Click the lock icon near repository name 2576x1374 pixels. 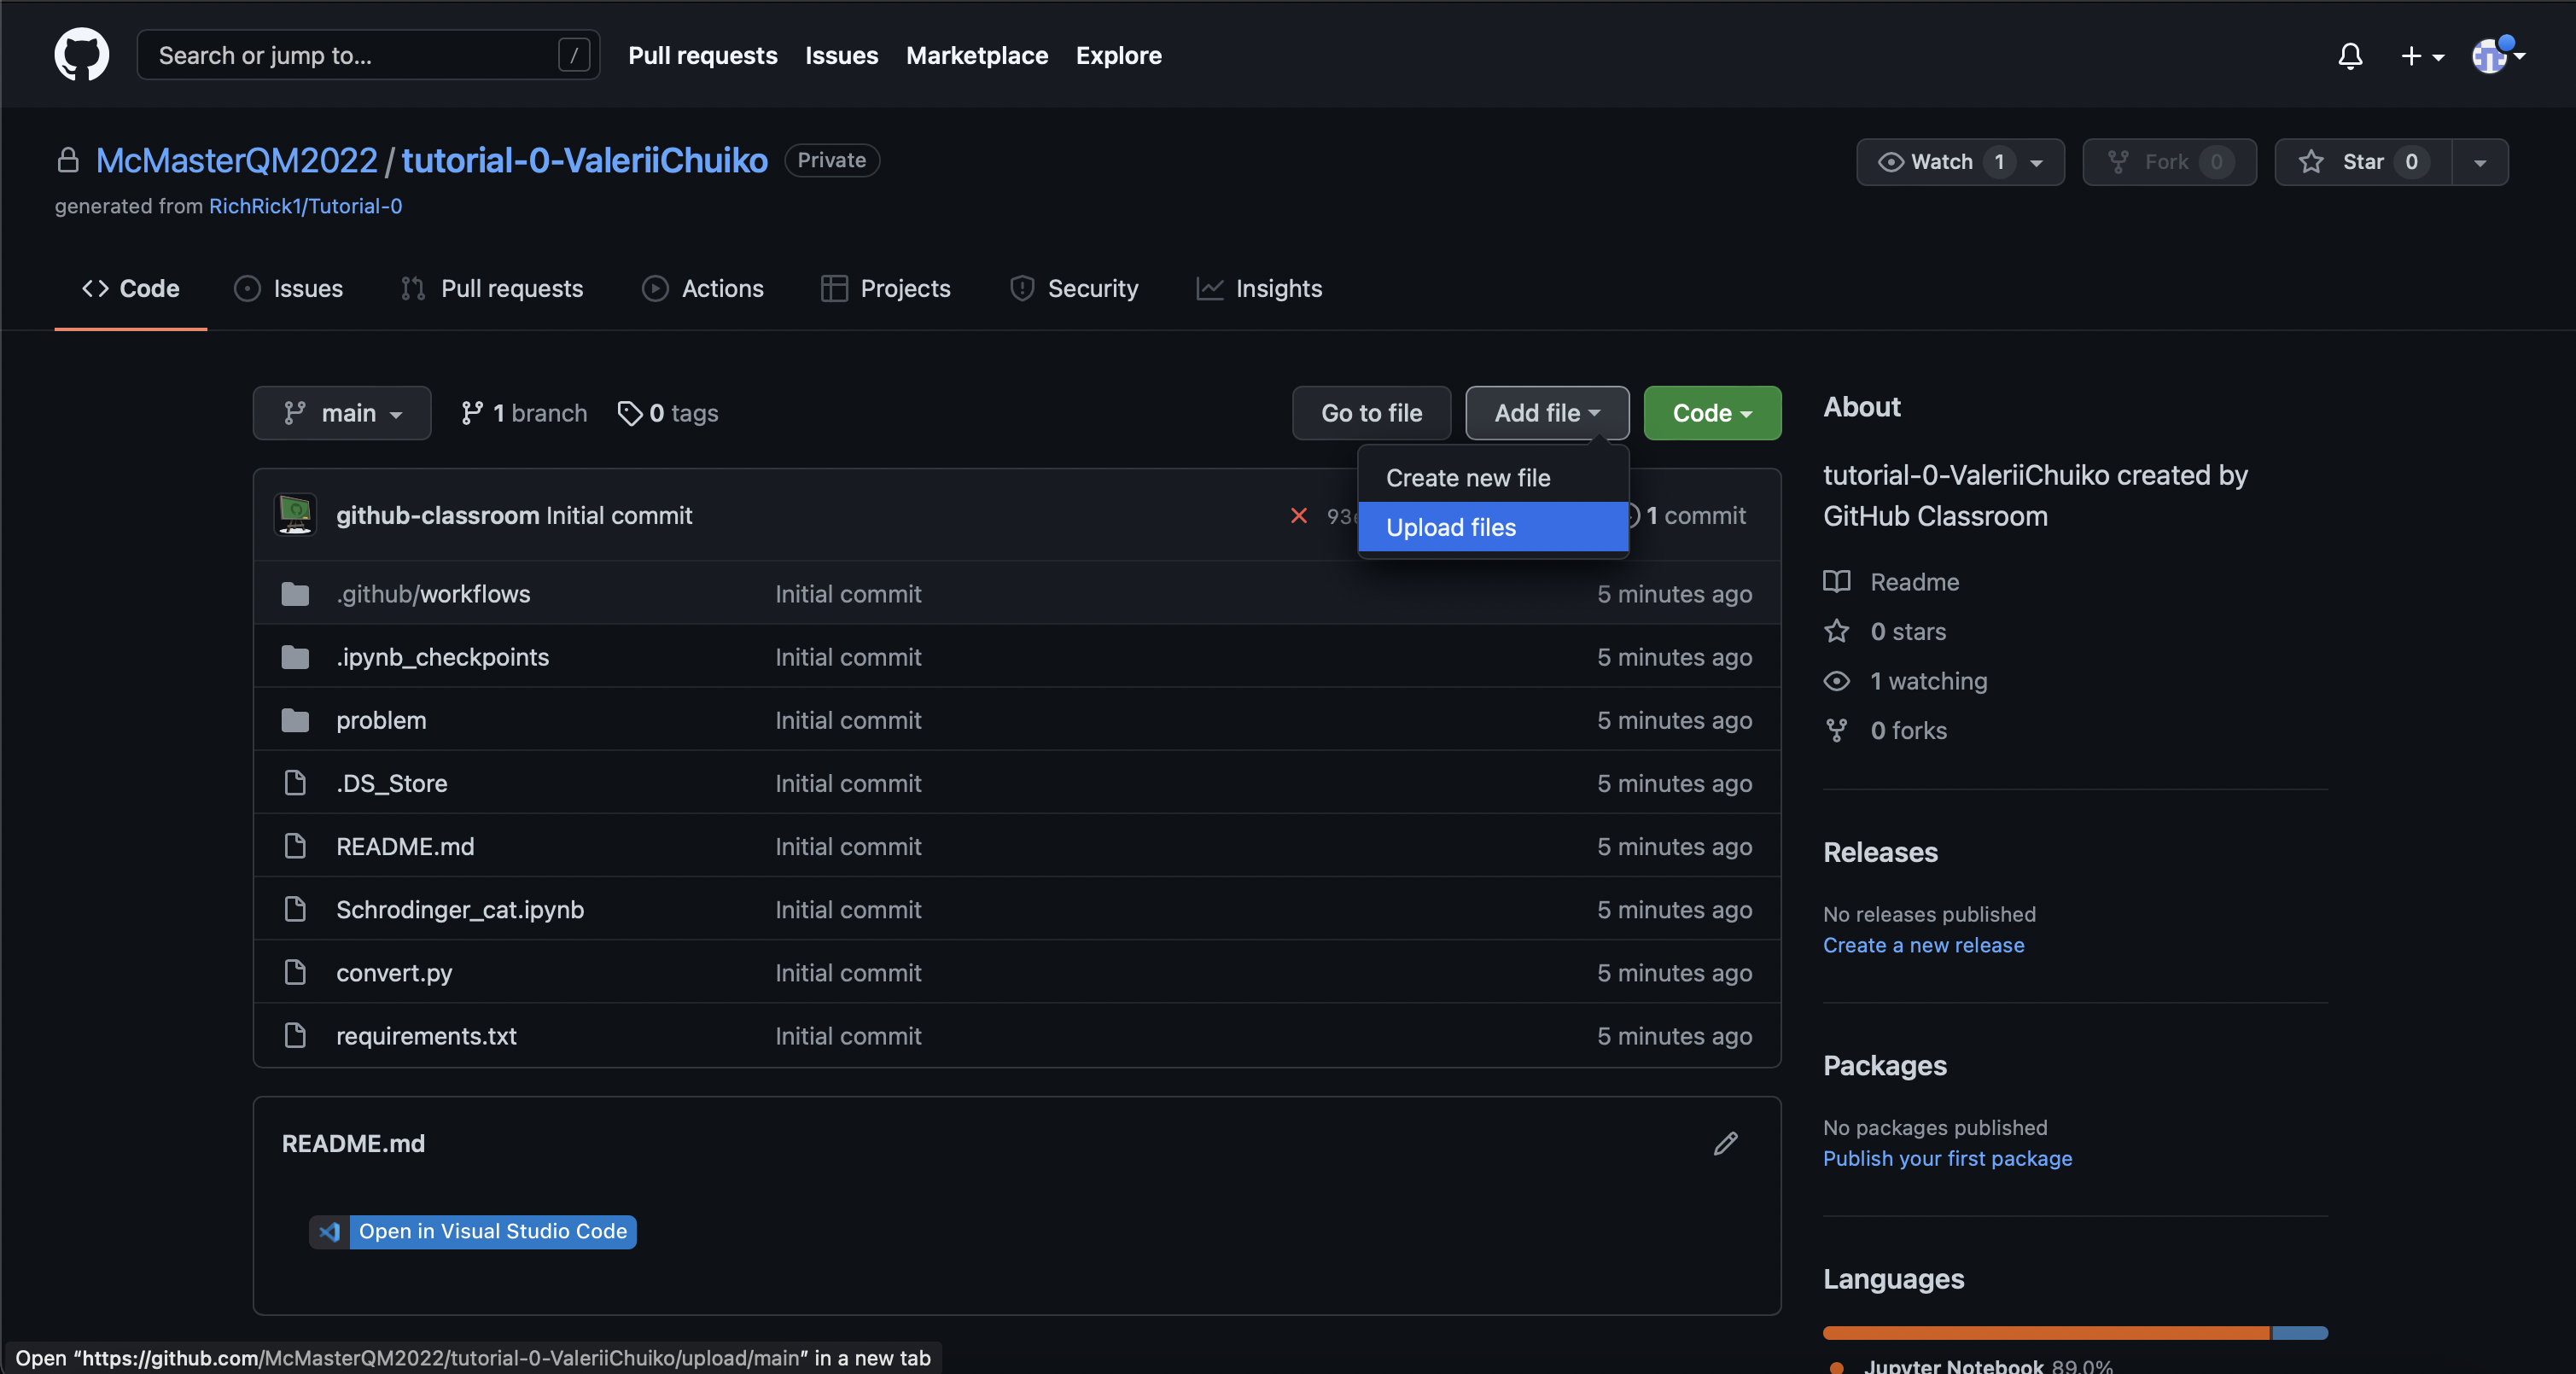(68, 160)
